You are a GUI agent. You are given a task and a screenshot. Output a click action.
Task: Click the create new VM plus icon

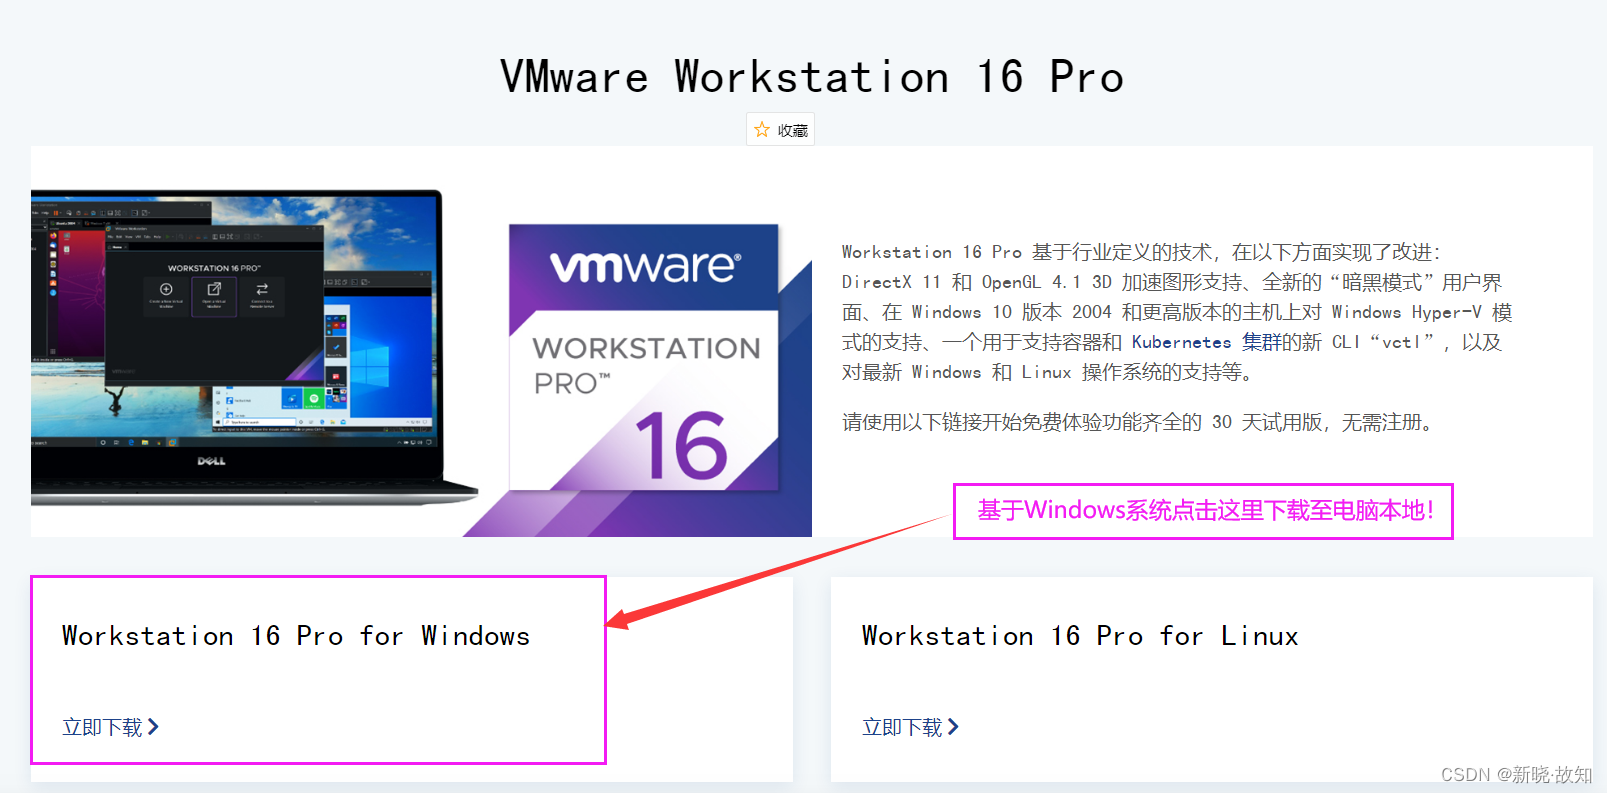[x=166, y=289]
